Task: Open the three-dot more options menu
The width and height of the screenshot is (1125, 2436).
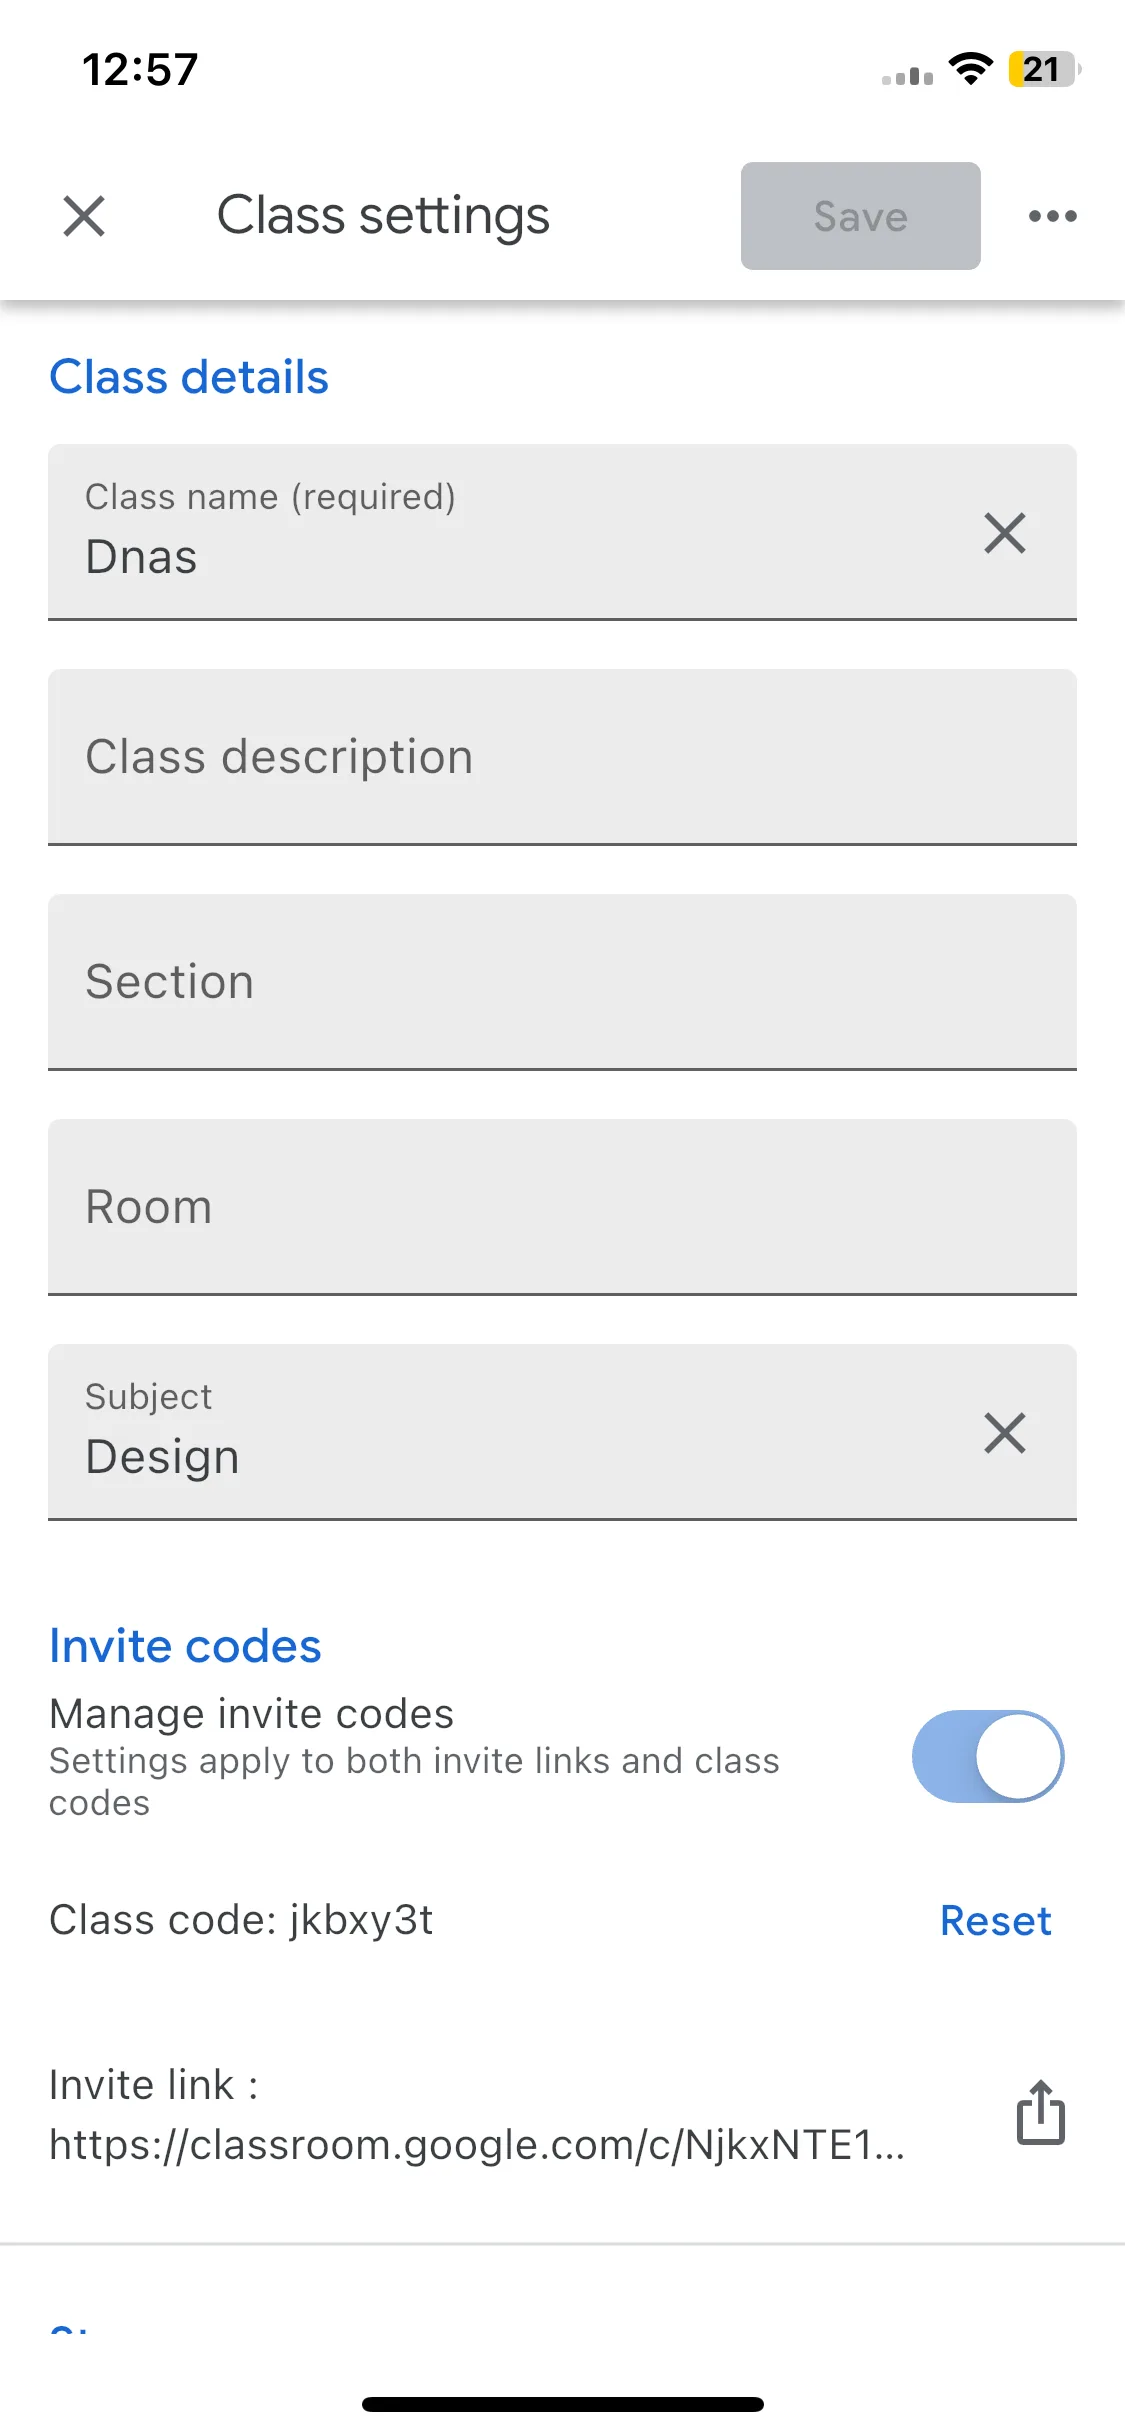Action: click(1053, 216)
